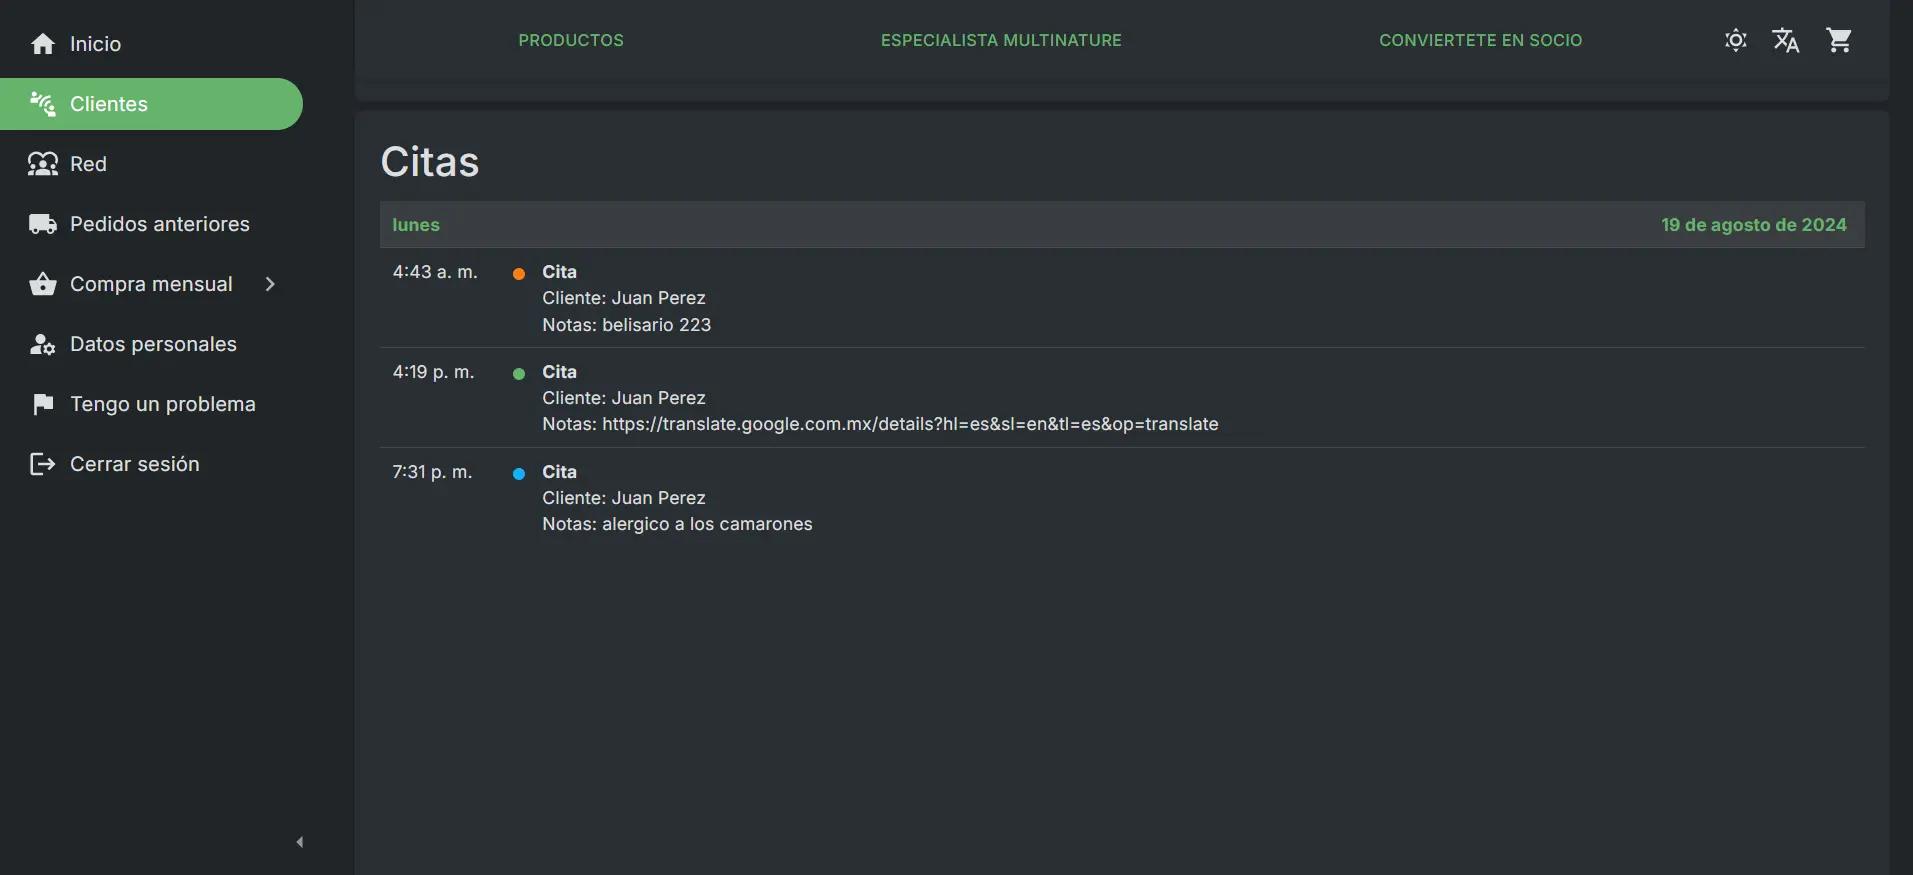Click the Conviértete en Socio link
1913x875 pixels.
(x=1480, y=40)
